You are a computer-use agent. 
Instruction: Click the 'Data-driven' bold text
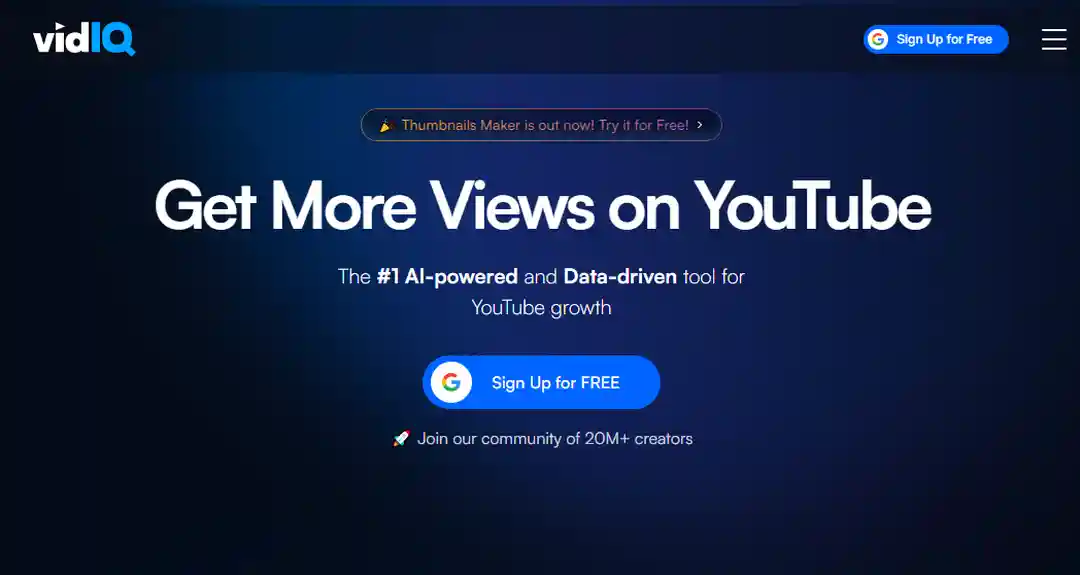(x=620, y=277)
